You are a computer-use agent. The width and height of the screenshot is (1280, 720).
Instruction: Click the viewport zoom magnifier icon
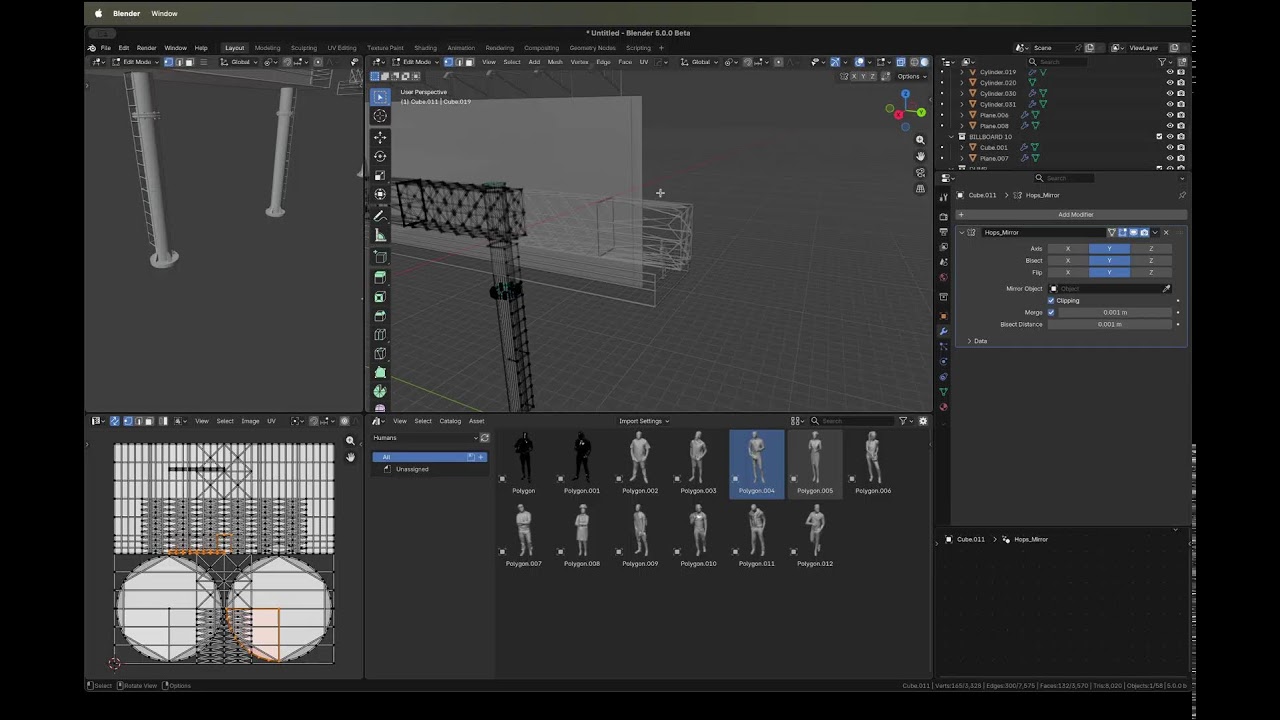tap(920, 140)
